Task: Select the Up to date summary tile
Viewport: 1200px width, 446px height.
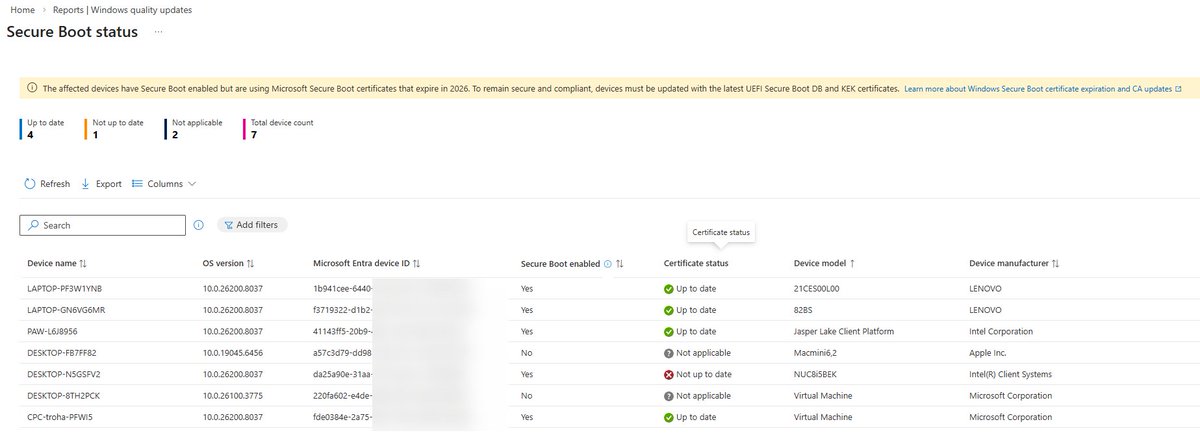Action: click(40, 128)
